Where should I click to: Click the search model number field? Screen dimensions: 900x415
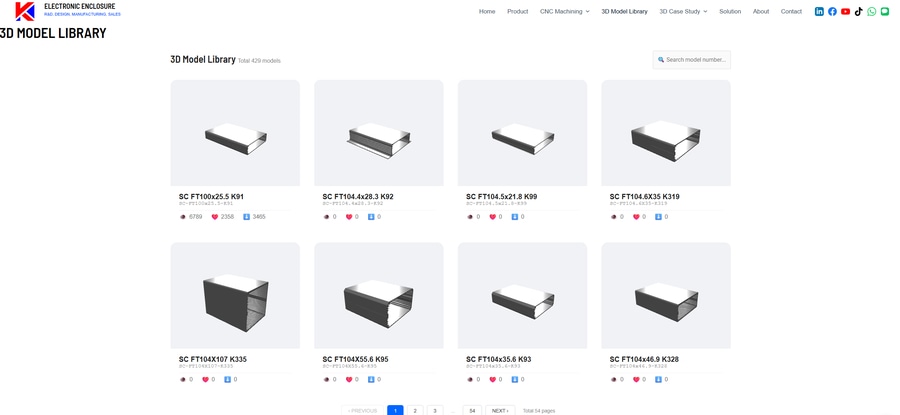click(692, 60)
